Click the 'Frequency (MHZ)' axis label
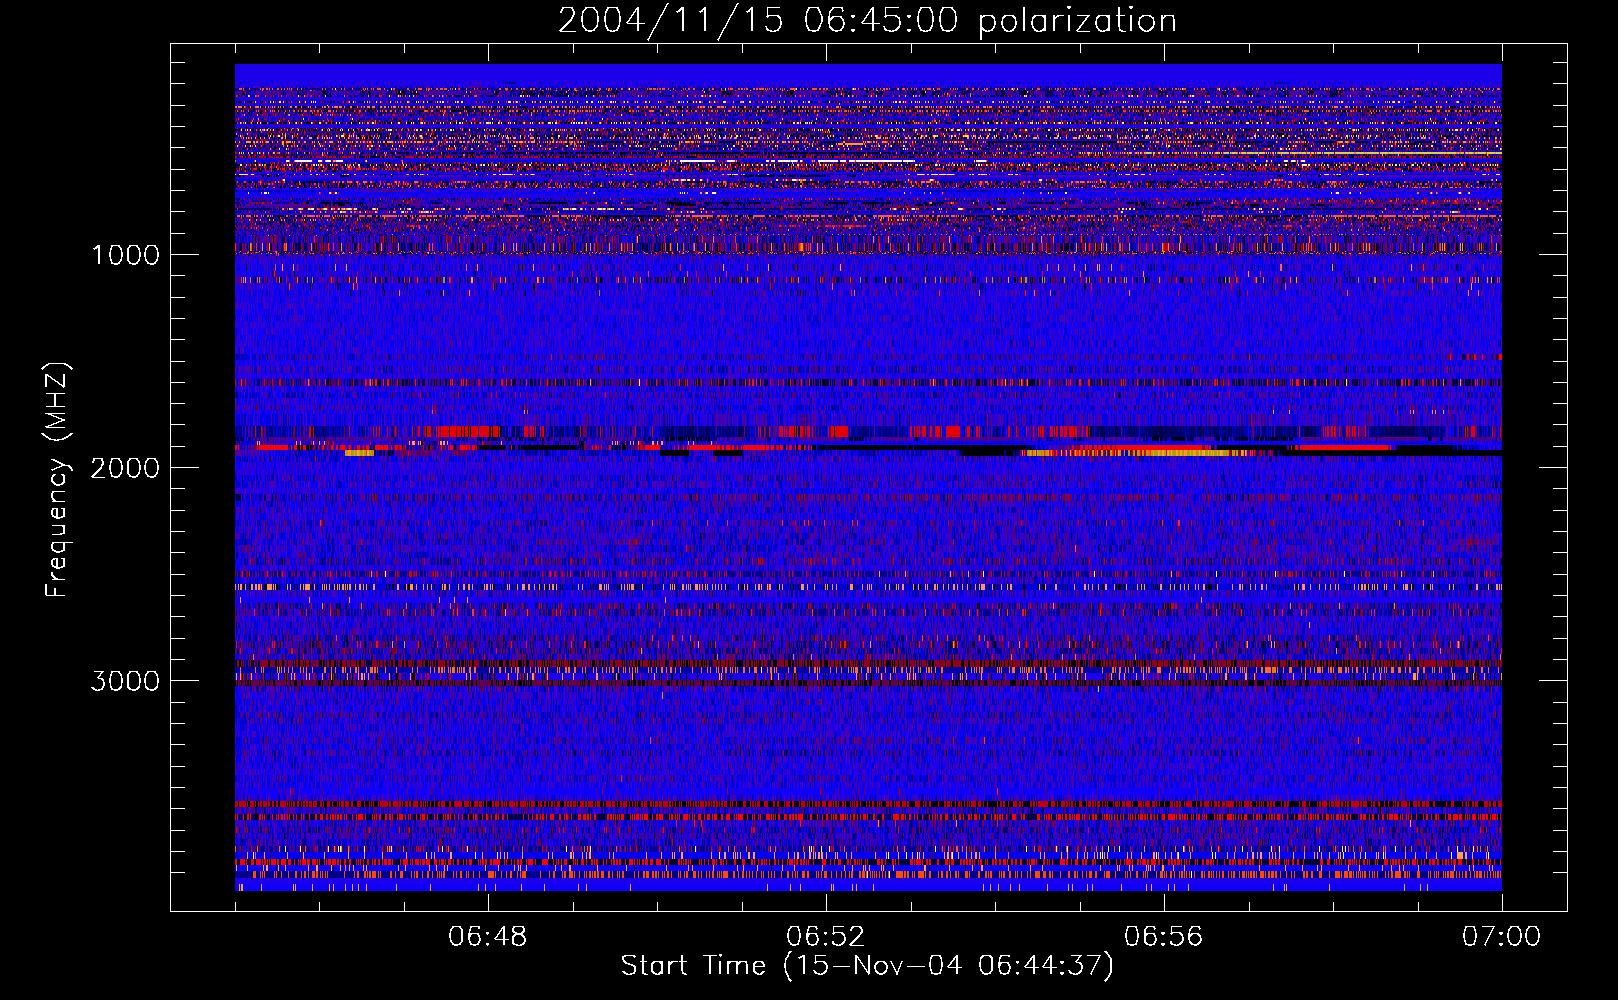Screen dimensions: 1618x1000 pyautogui.click(x=57, y=480)
